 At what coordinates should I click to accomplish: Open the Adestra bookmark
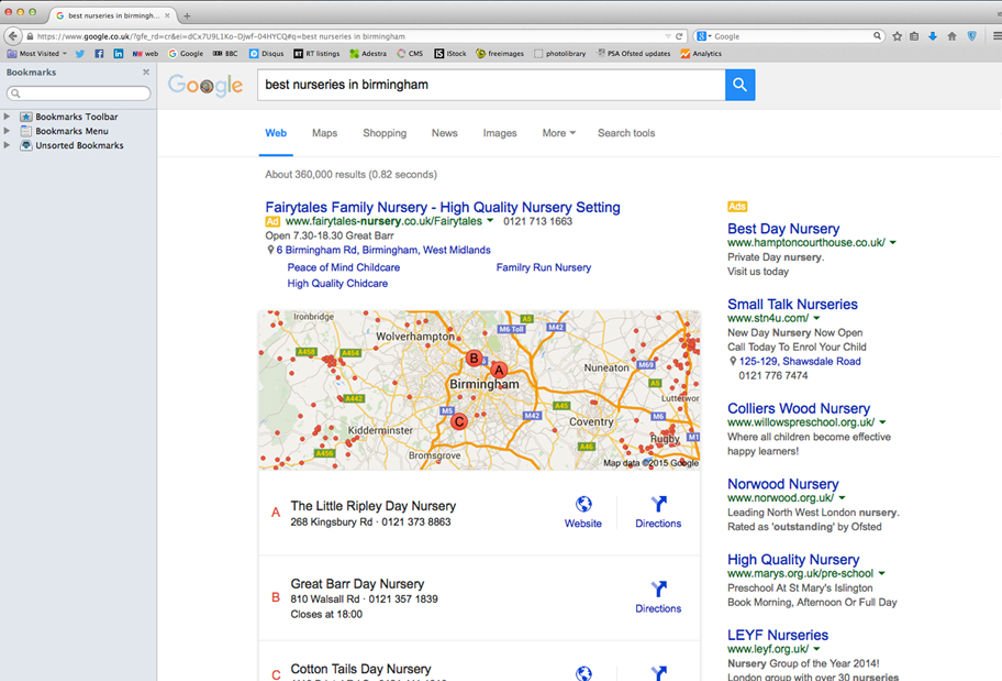tap(368, 54)
